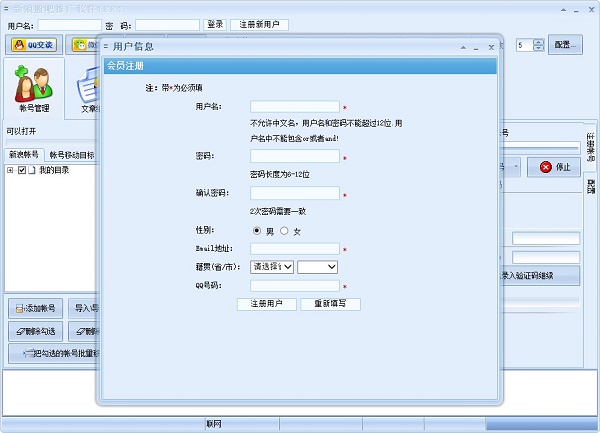Screen dimensions: 600x433
Task: Select the 女 gender radio button
Action: click(284, 231)
